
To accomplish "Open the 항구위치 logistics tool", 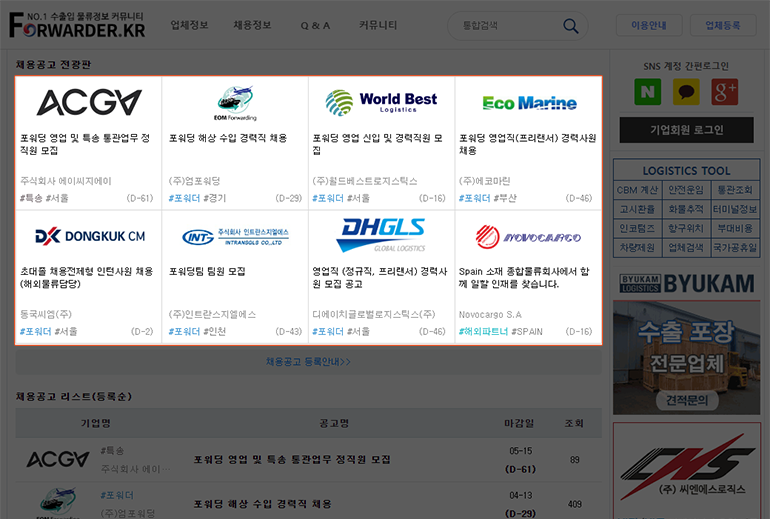I will tap(686, 228).
